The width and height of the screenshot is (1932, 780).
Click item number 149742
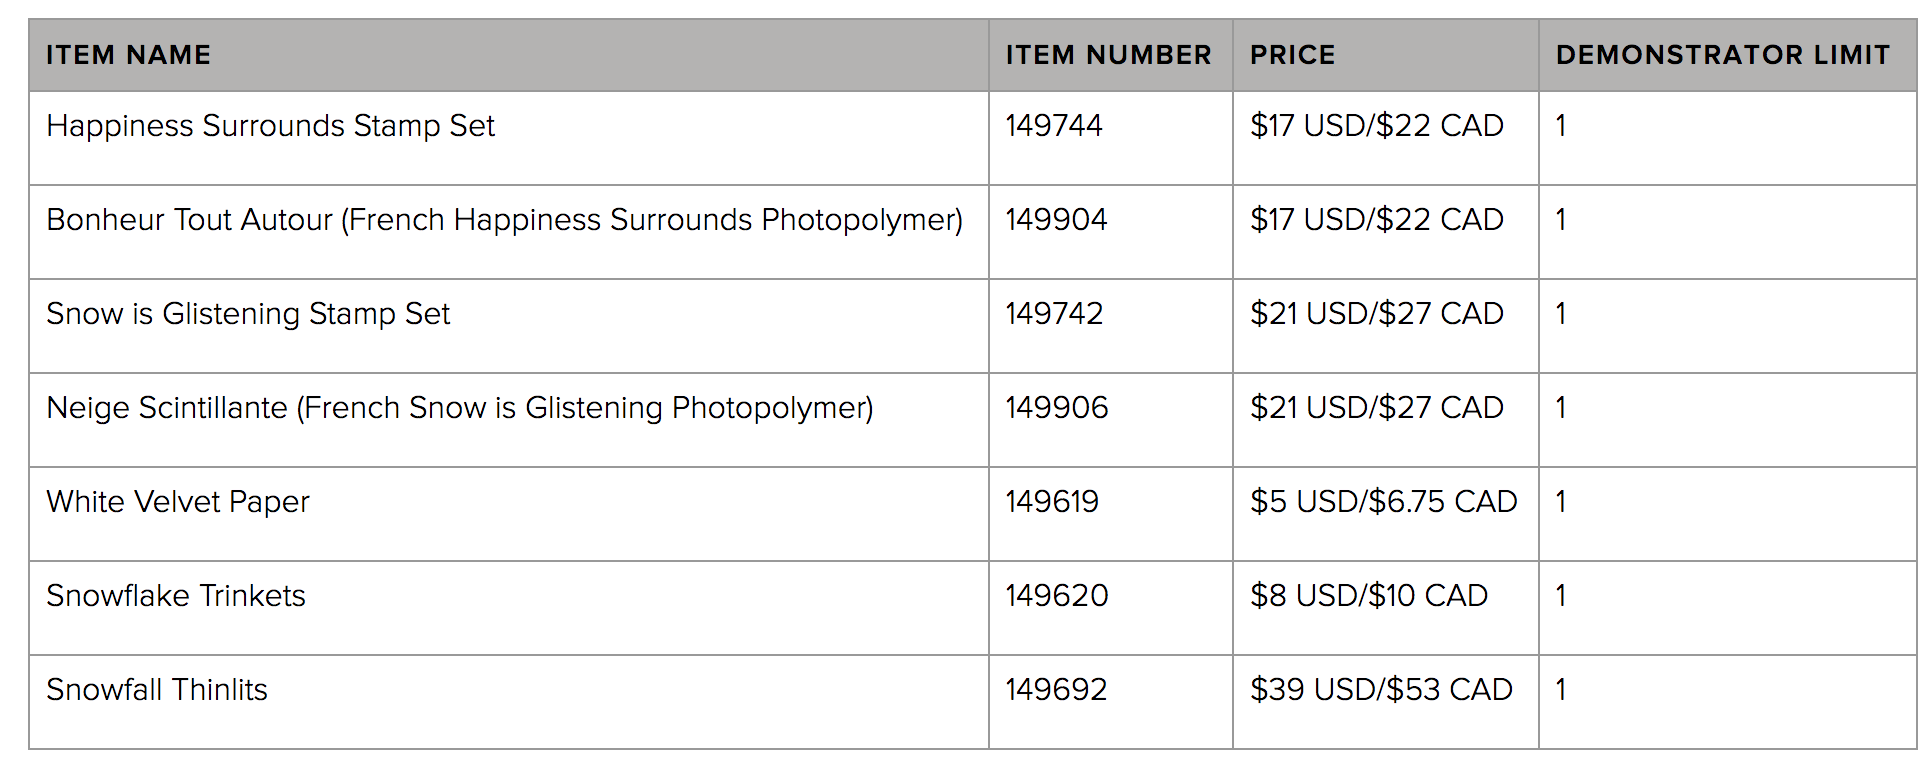[1054, 314]
